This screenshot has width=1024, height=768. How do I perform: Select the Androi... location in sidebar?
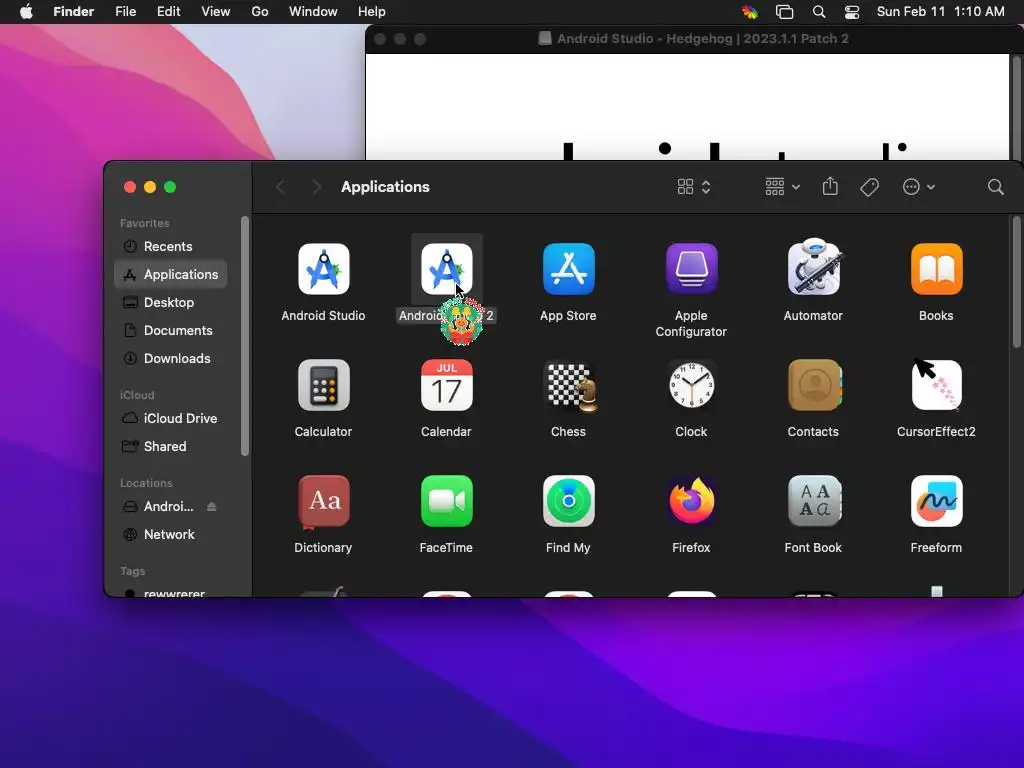(168, 507)
